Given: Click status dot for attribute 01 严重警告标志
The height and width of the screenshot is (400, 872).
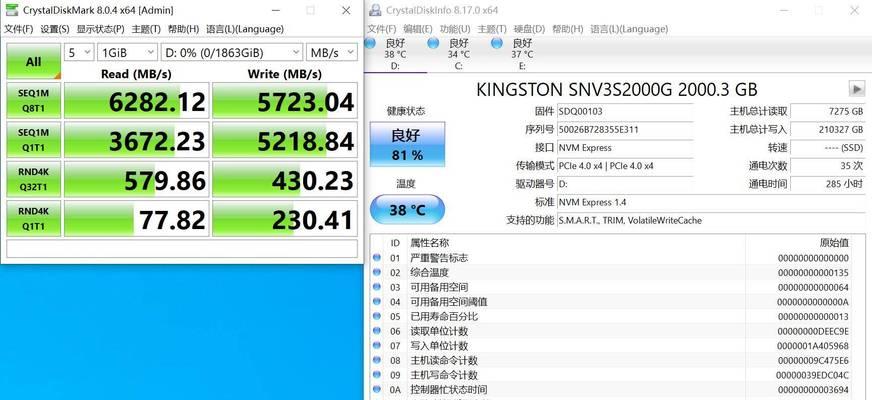Looking at the screenshot, I should click(376, 258).
